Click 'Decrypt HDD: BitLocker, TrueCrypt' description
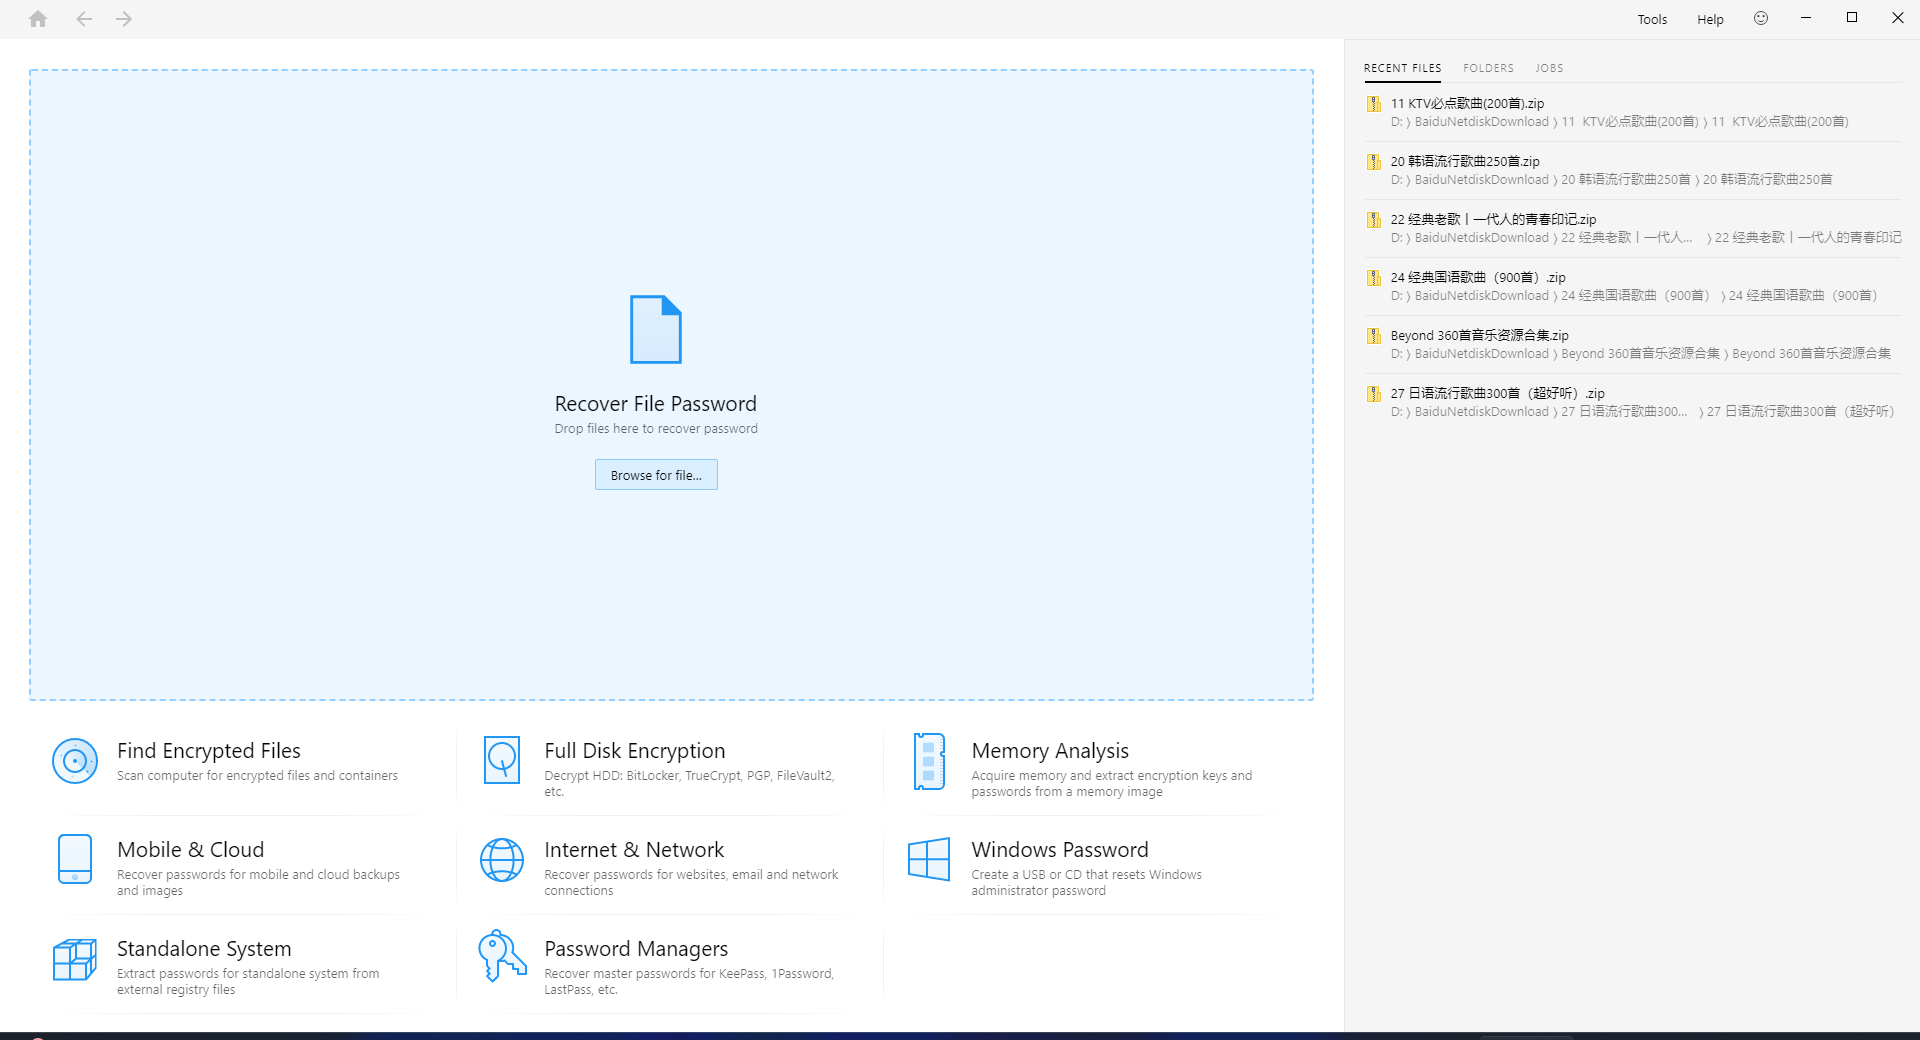Viewport: 1920px width, 1040px height. click(689, 784)
